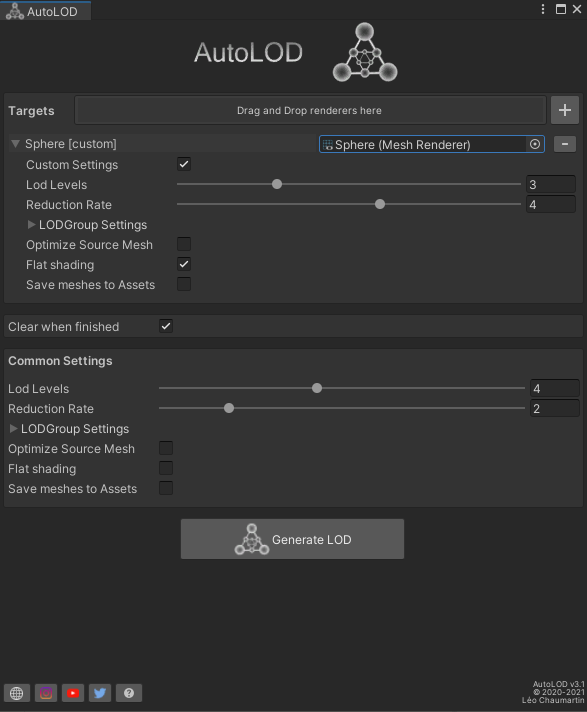Click the Generate LOD button

pos(292,539)
